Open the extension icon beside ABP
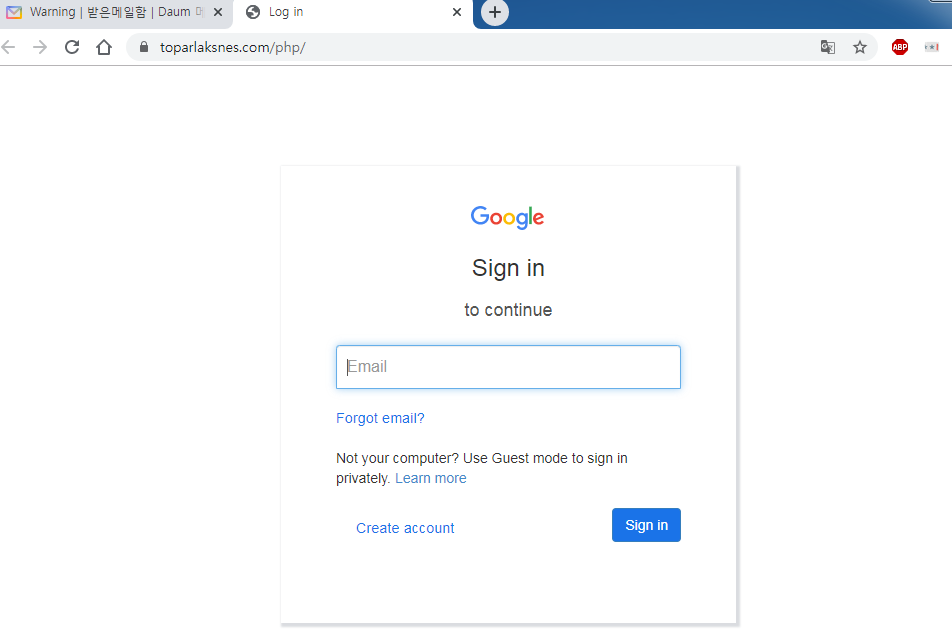The image size is (952, 643). 931,47
